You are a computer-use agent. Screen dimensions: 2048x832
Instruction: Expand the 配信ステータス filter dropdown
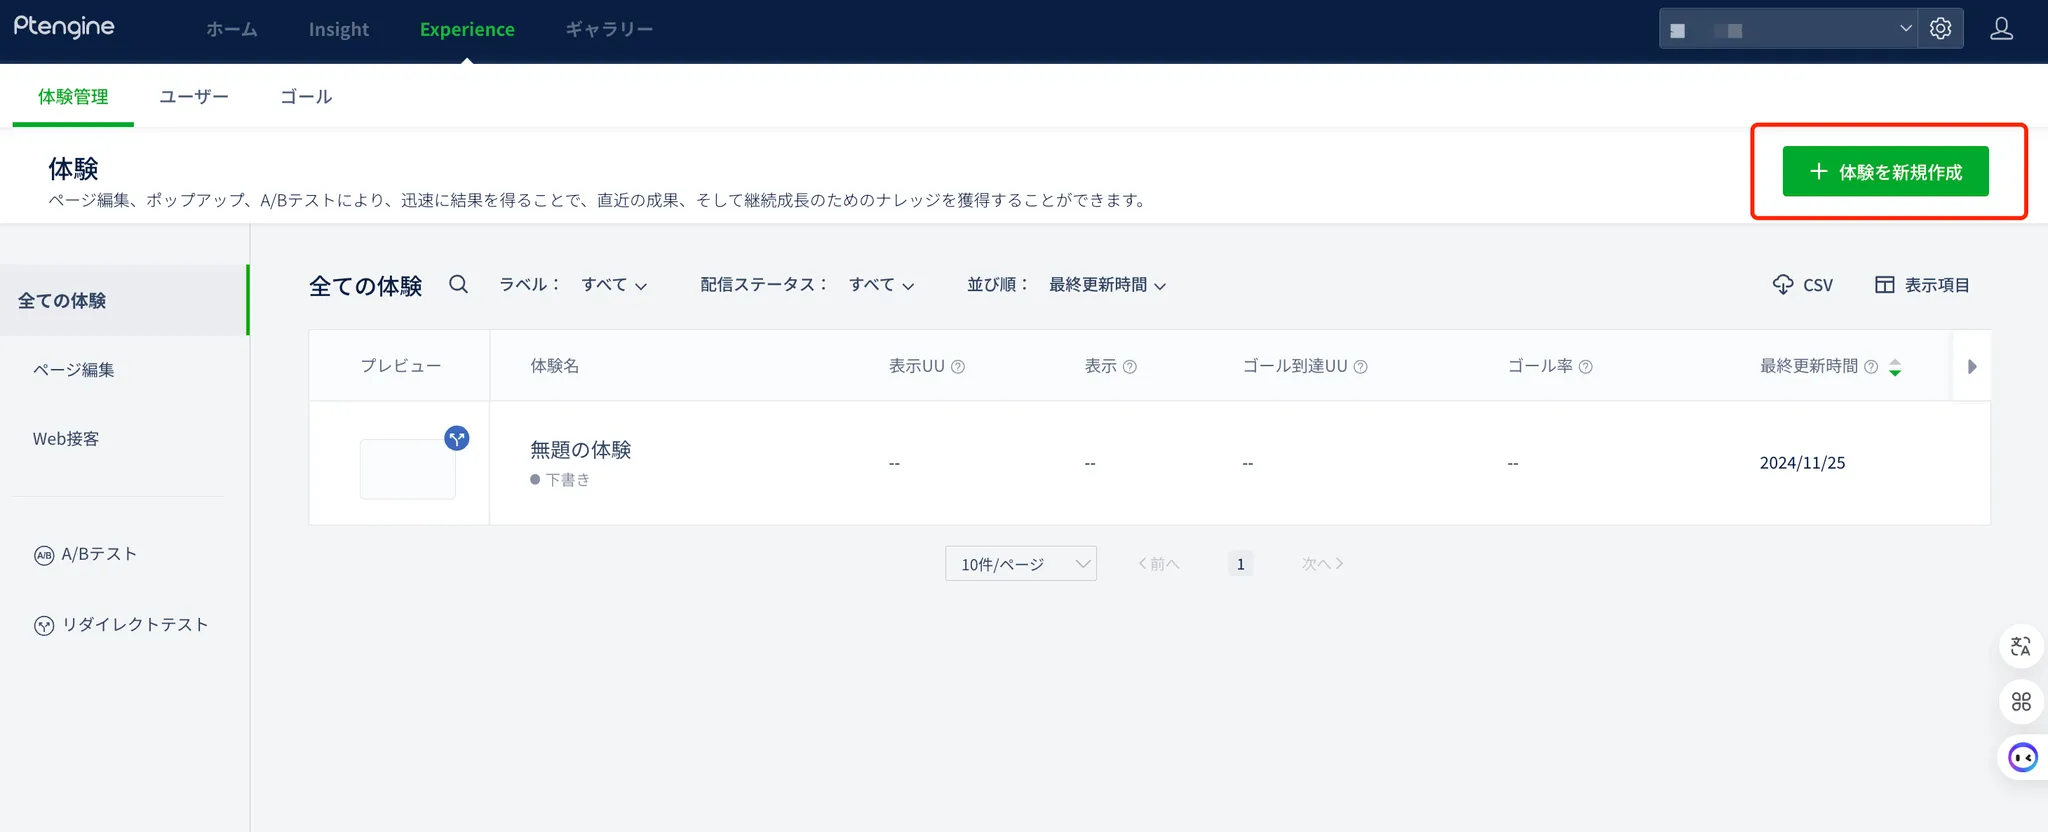point(881,285)
